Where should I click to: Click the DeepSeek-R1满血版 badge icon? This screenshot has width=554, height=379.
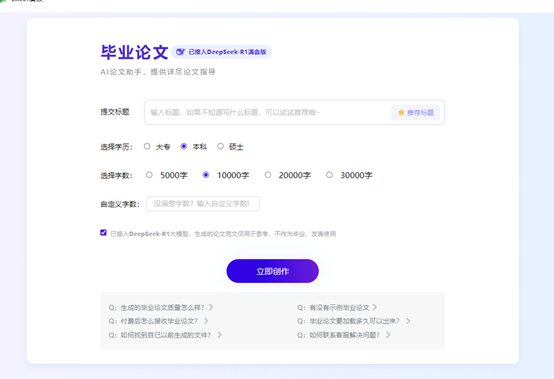pos(180,52)
